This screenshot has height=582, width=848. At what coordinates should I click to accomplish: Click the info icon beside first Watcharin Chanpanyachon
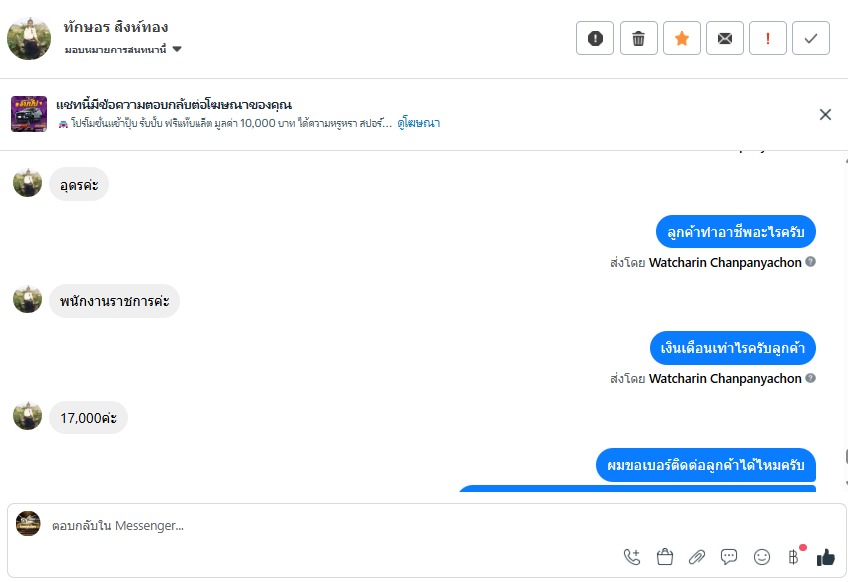811,262
